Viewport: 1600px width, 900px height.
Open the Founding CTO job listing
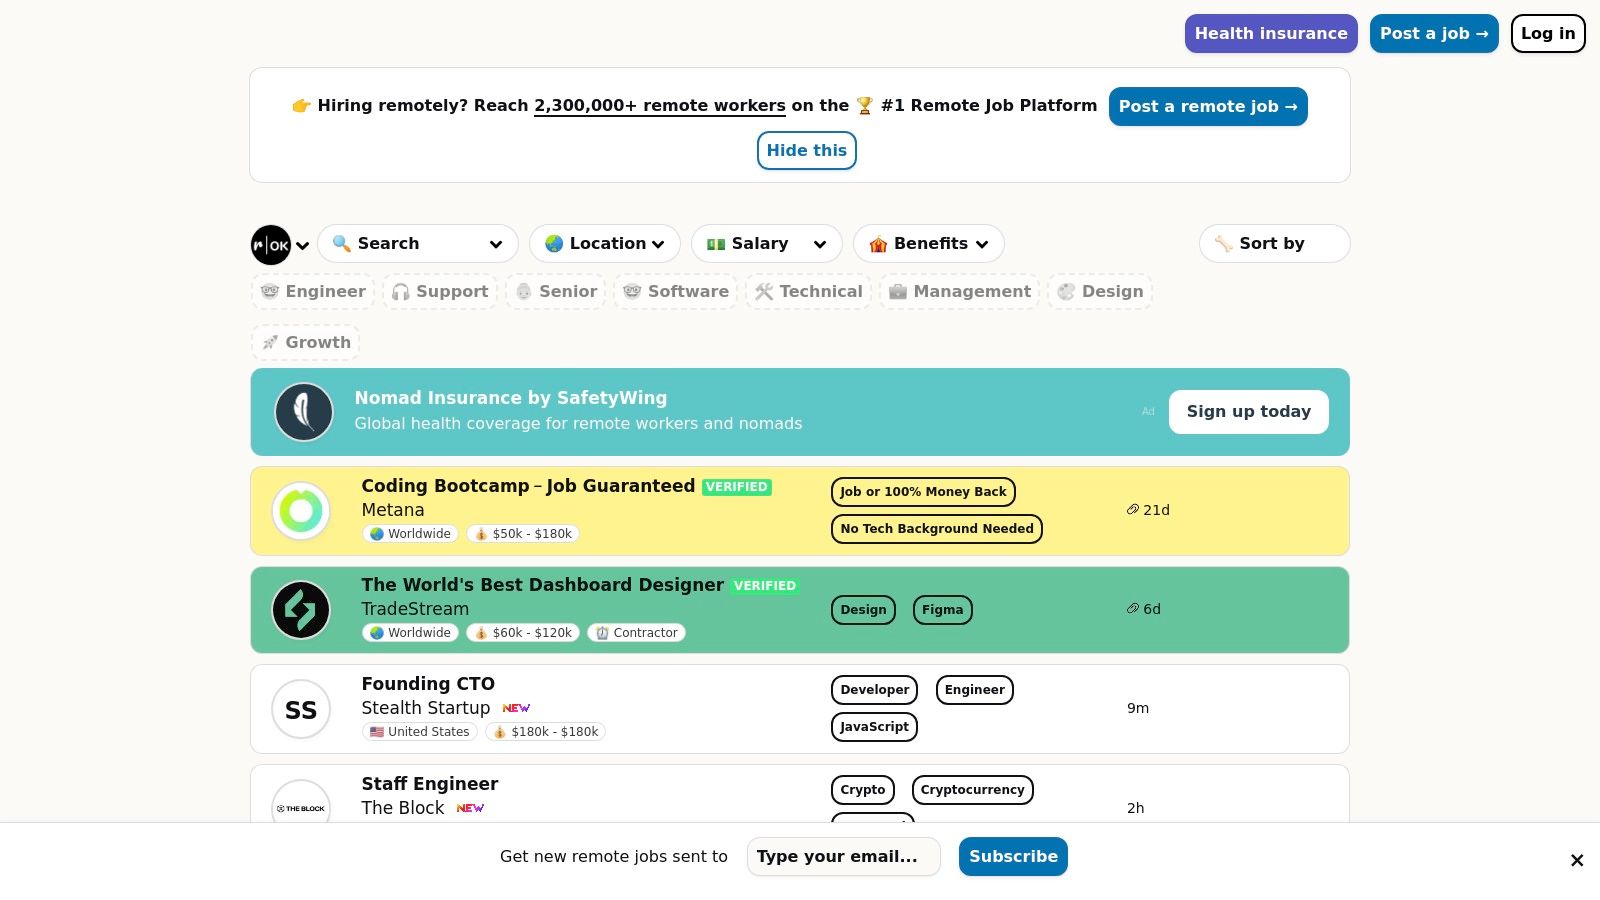point(428,684)
